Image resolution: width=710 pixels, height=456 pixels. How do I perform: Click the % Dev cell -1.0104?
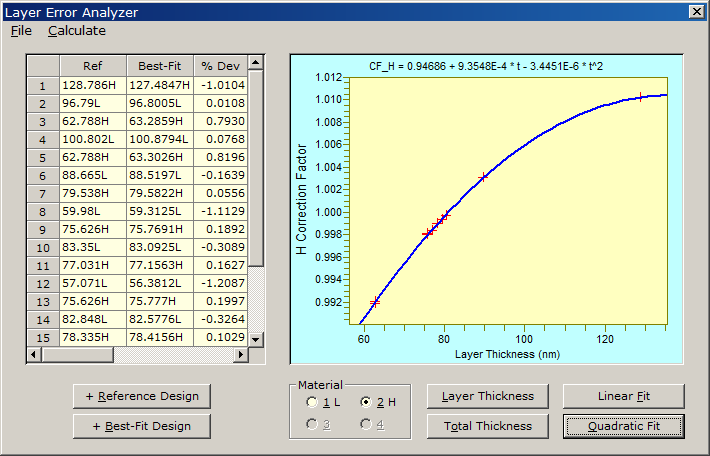point(221,85)
